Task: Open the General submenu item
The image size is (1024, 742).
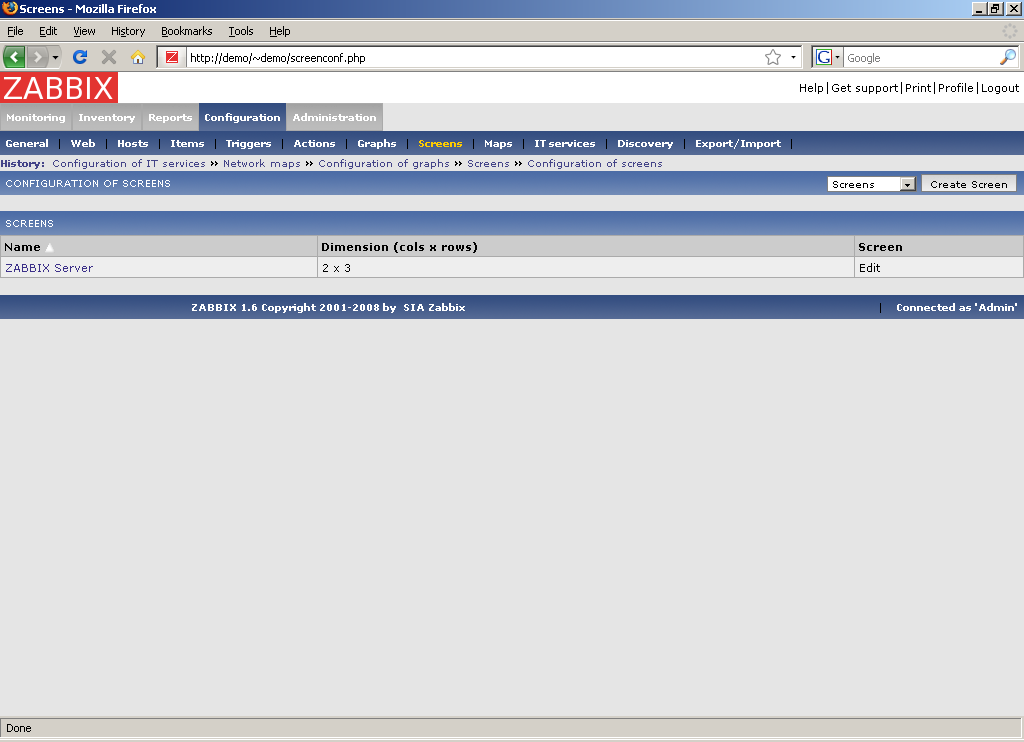Action: coord(27,143)
